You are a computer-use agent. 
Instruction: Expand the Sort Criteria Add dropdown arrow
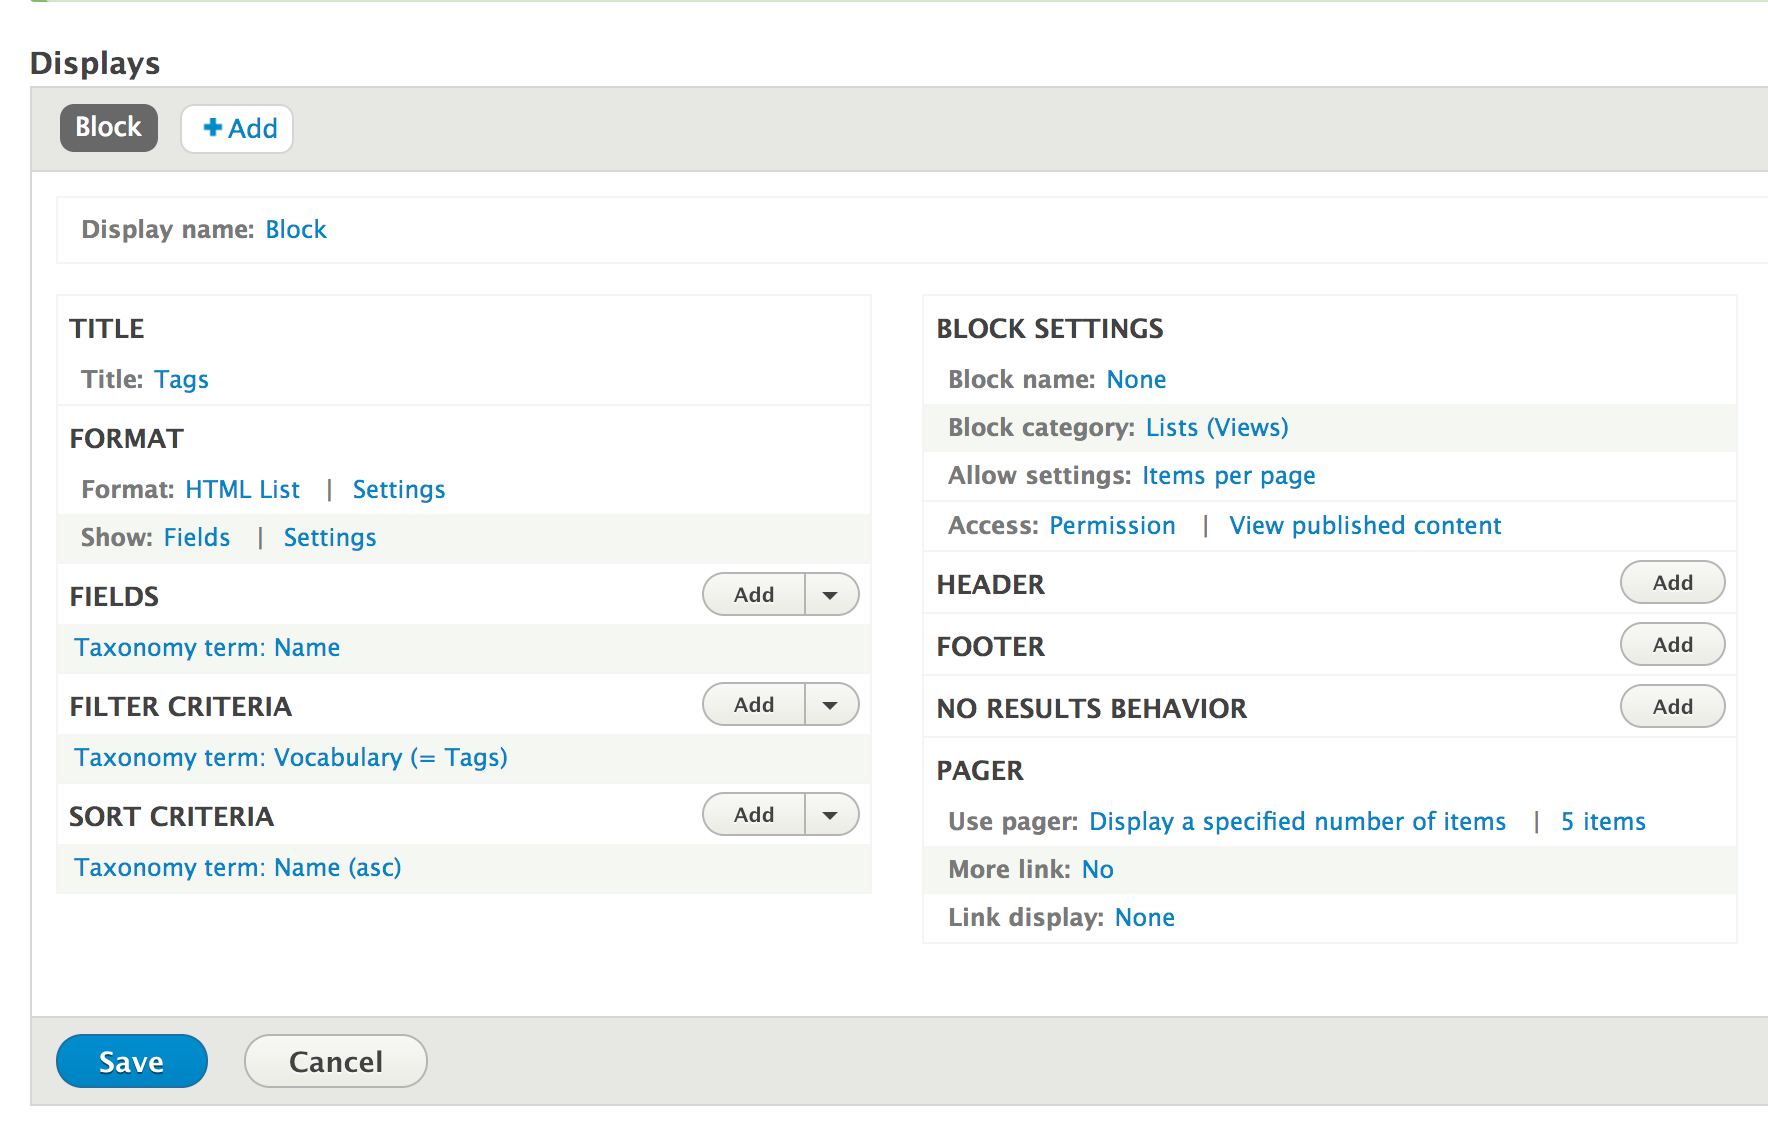click(x=830, y=815)
